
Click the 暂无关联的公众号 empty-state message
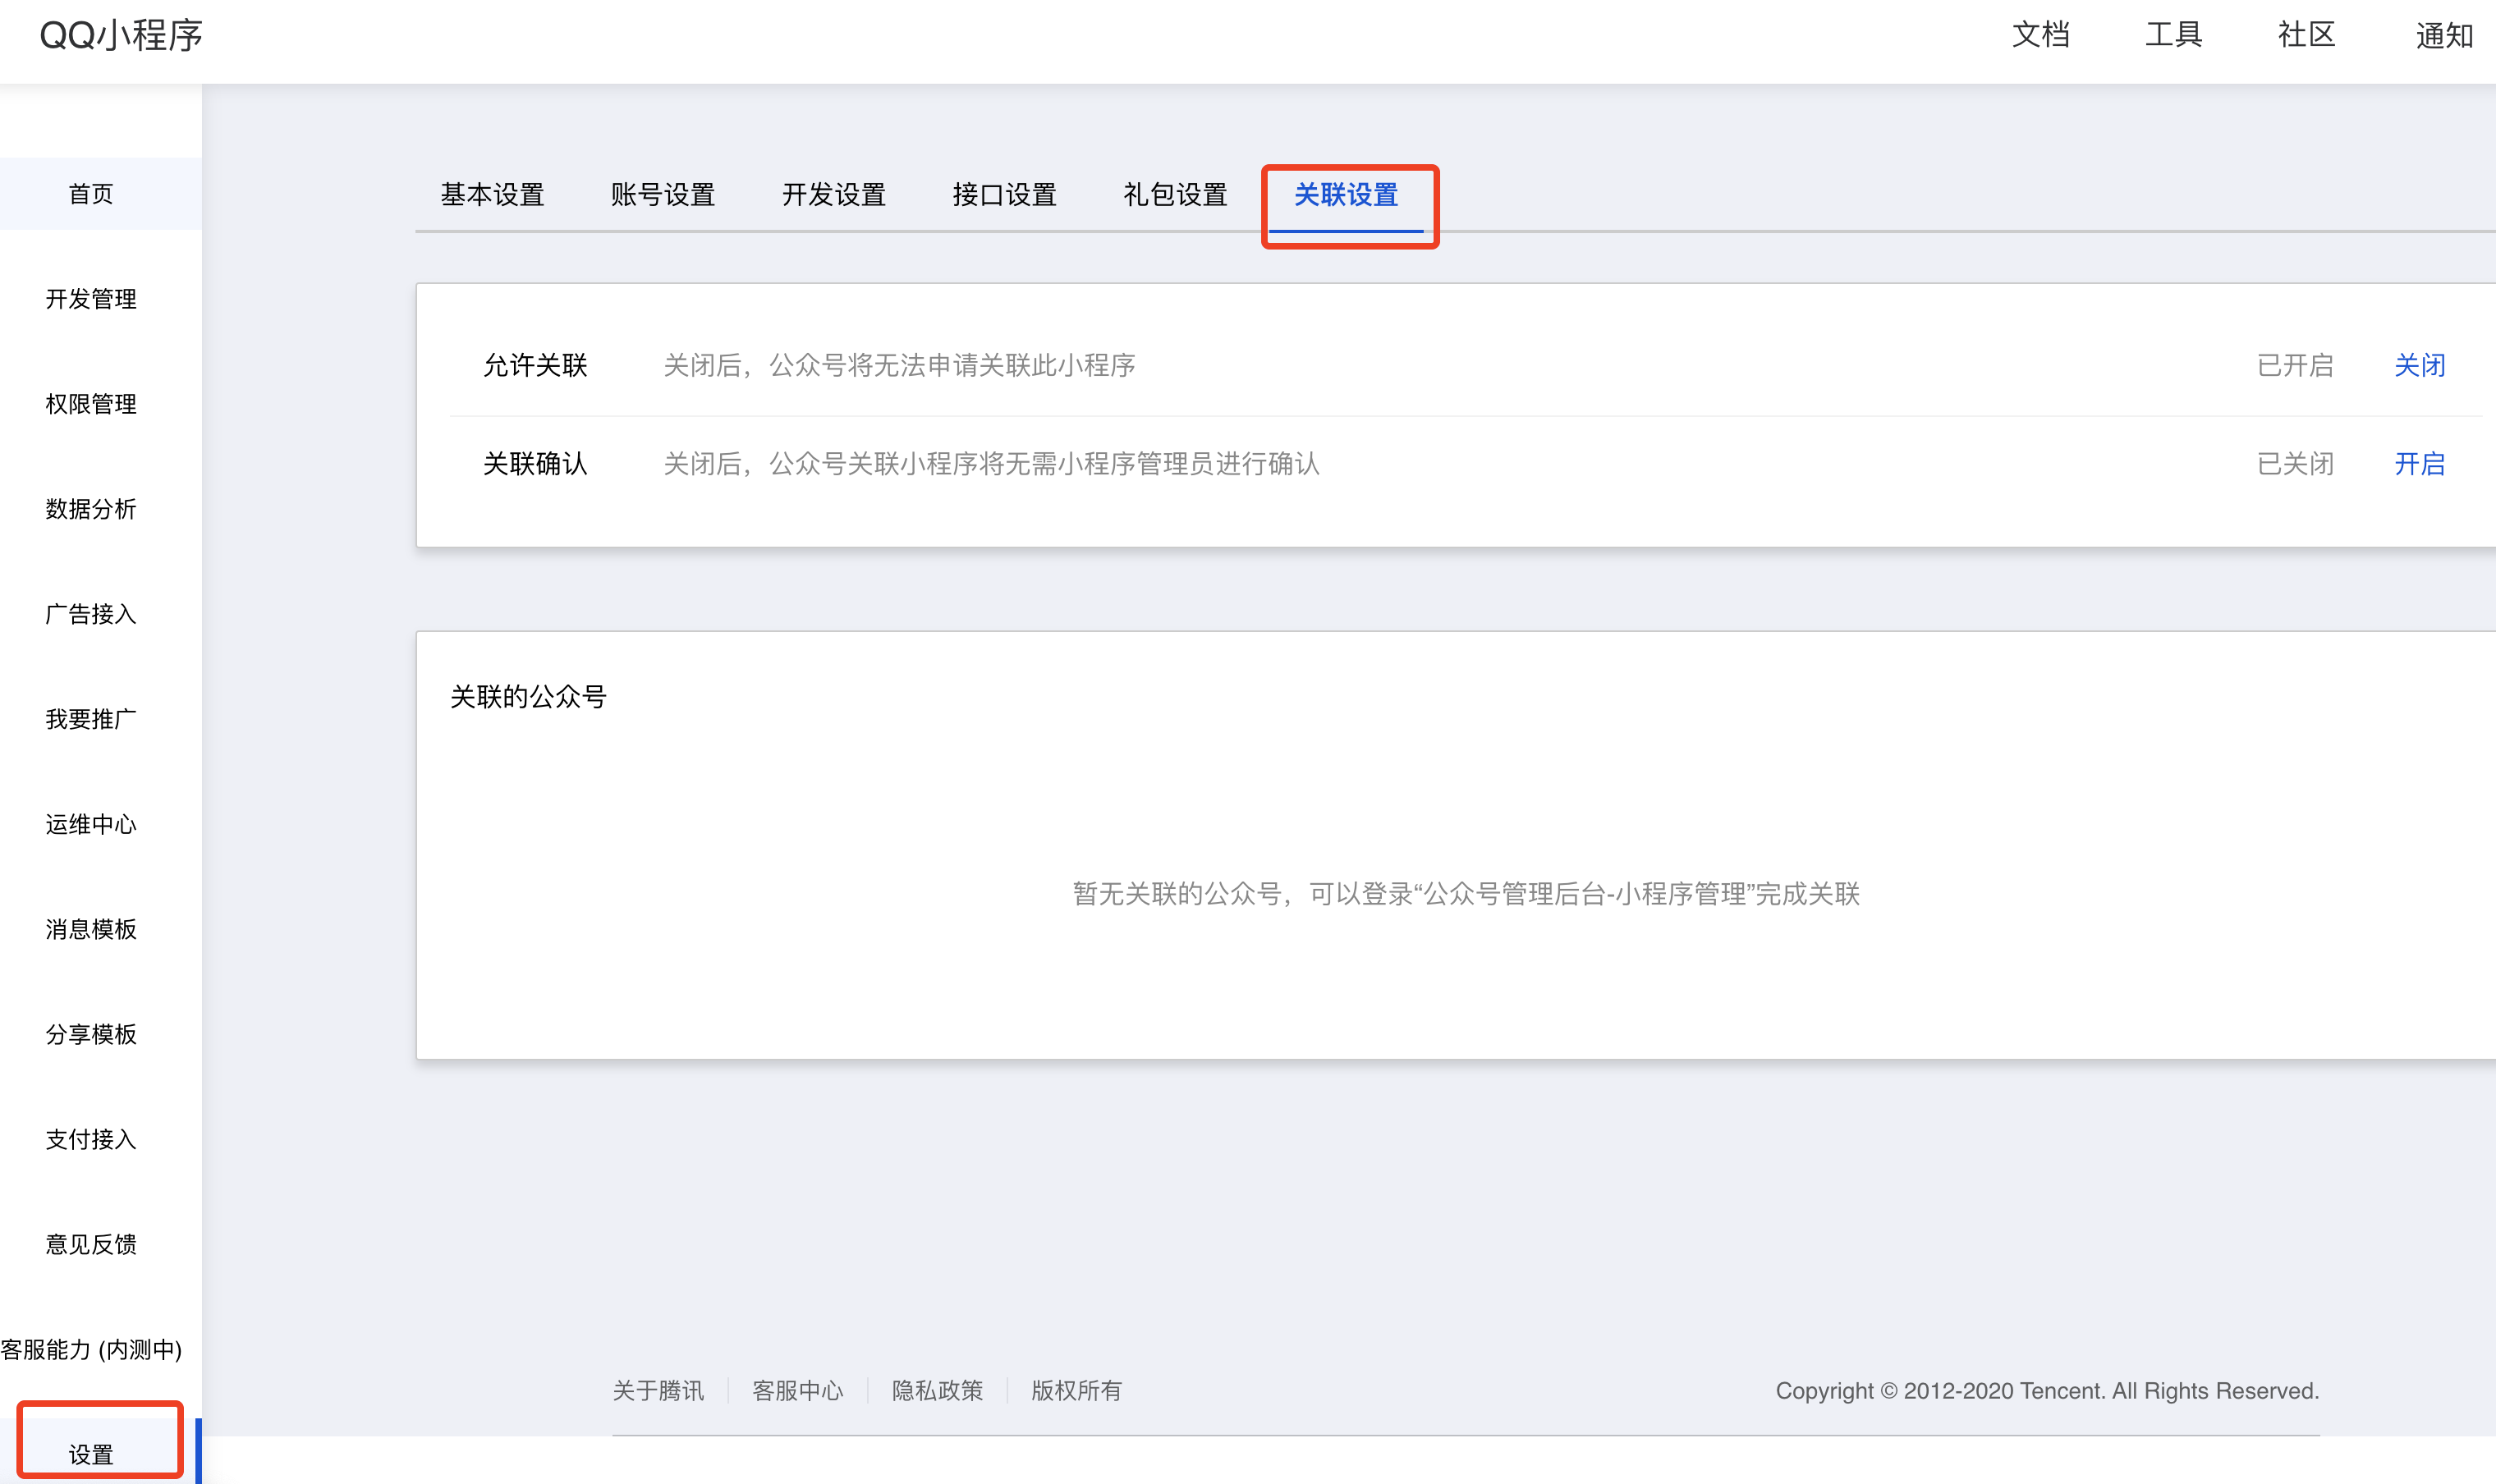[x=1466, y=894]
